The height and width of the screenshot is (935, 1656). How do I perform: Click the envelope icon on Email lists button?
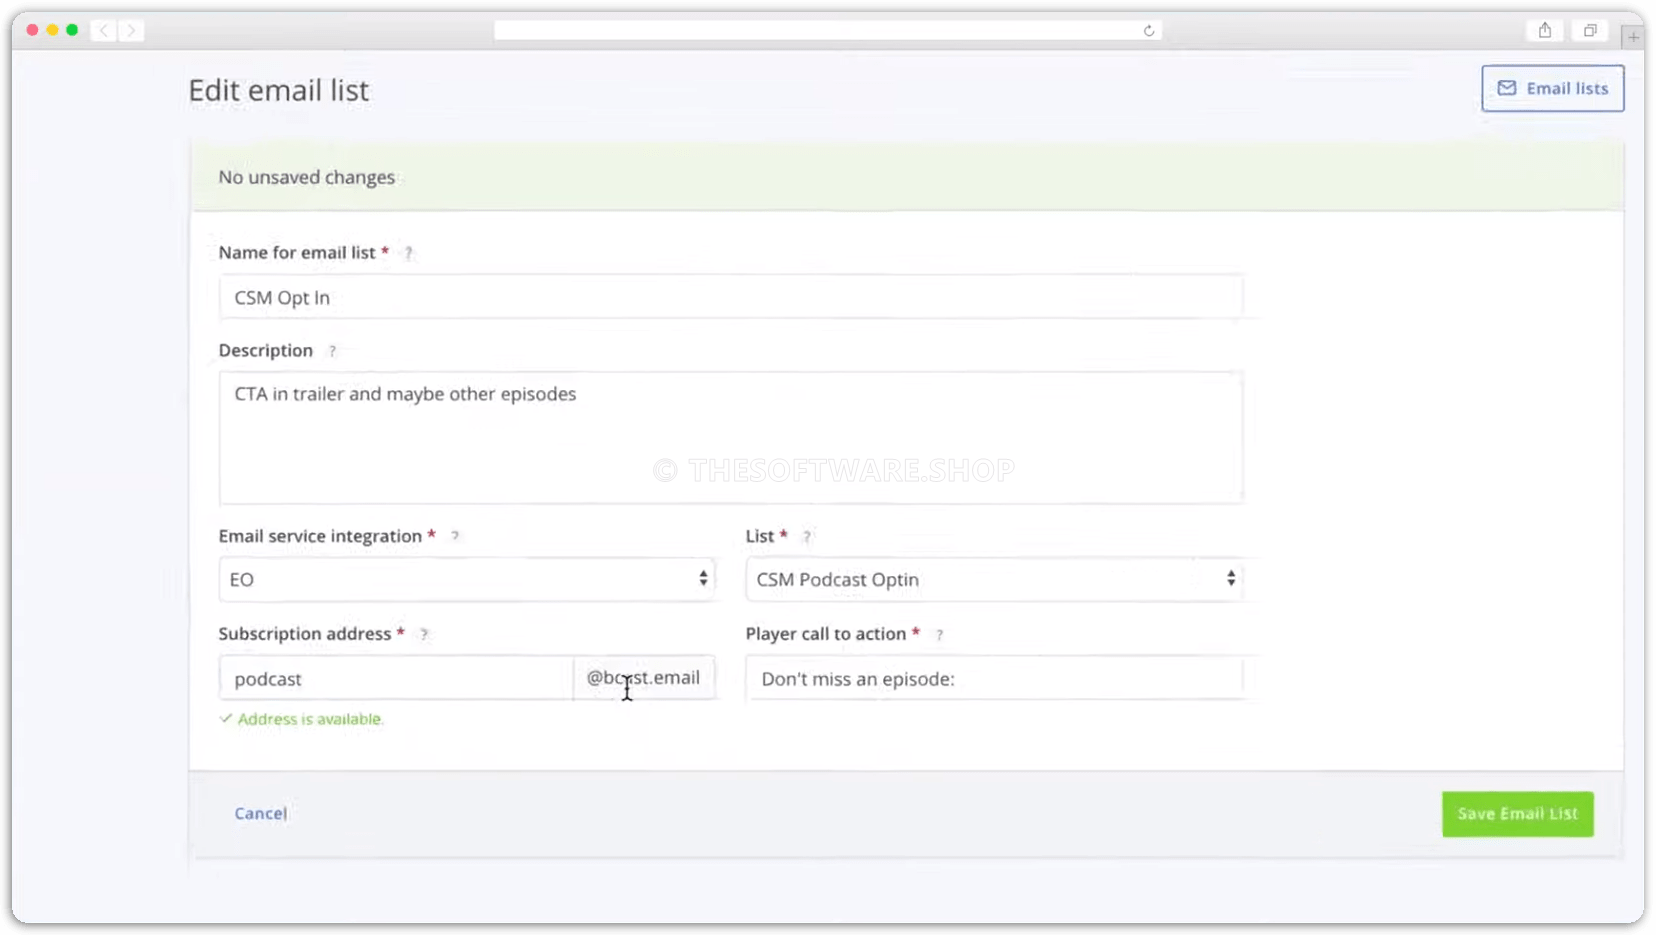pyautogui.click(x=1508, y=88)
